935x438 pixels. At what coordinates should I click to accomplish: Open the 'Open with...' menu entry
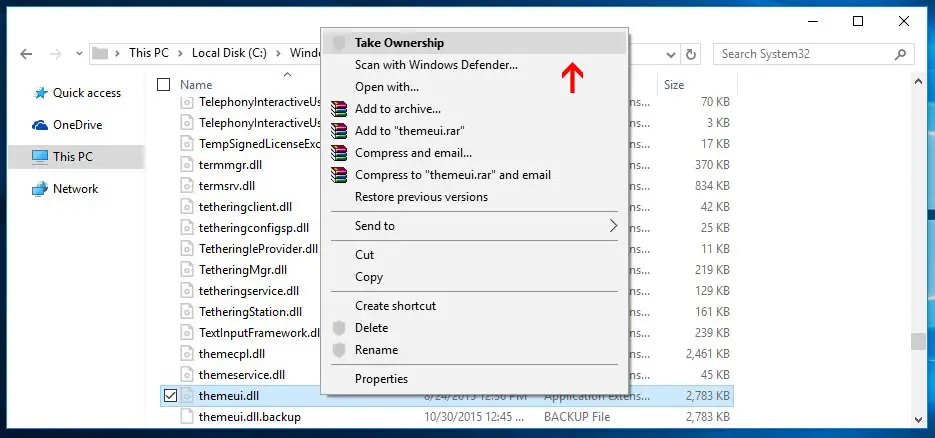pos(475,87)
